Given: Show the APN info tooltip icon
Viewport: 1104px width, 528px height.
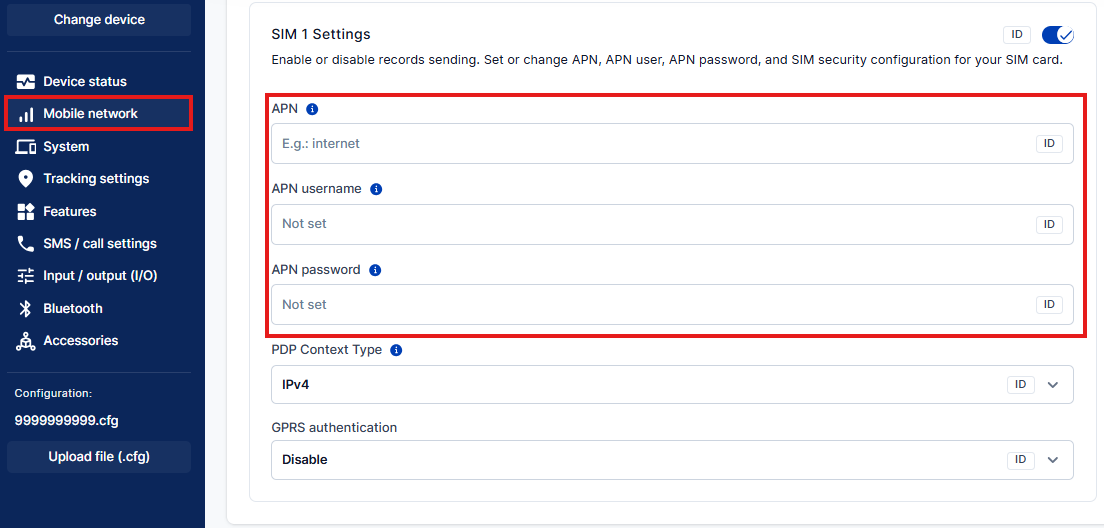Looking at the screenshot, I should pyautogui.click(x=312, y=109).
